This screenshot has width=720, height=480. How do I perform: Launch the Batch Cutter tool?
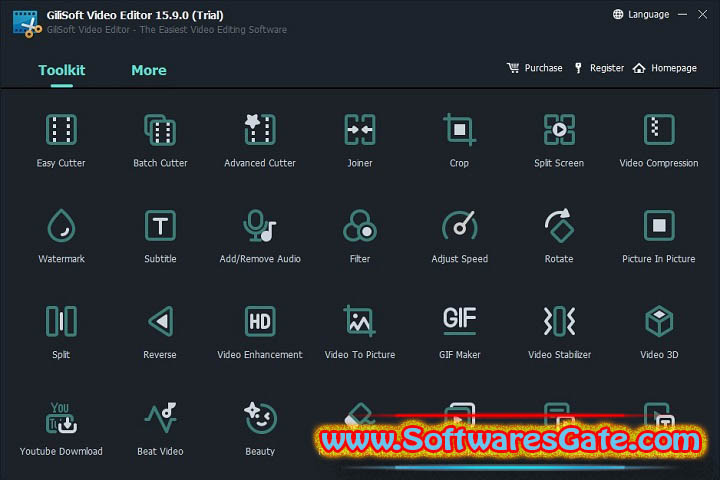point(160,141)
